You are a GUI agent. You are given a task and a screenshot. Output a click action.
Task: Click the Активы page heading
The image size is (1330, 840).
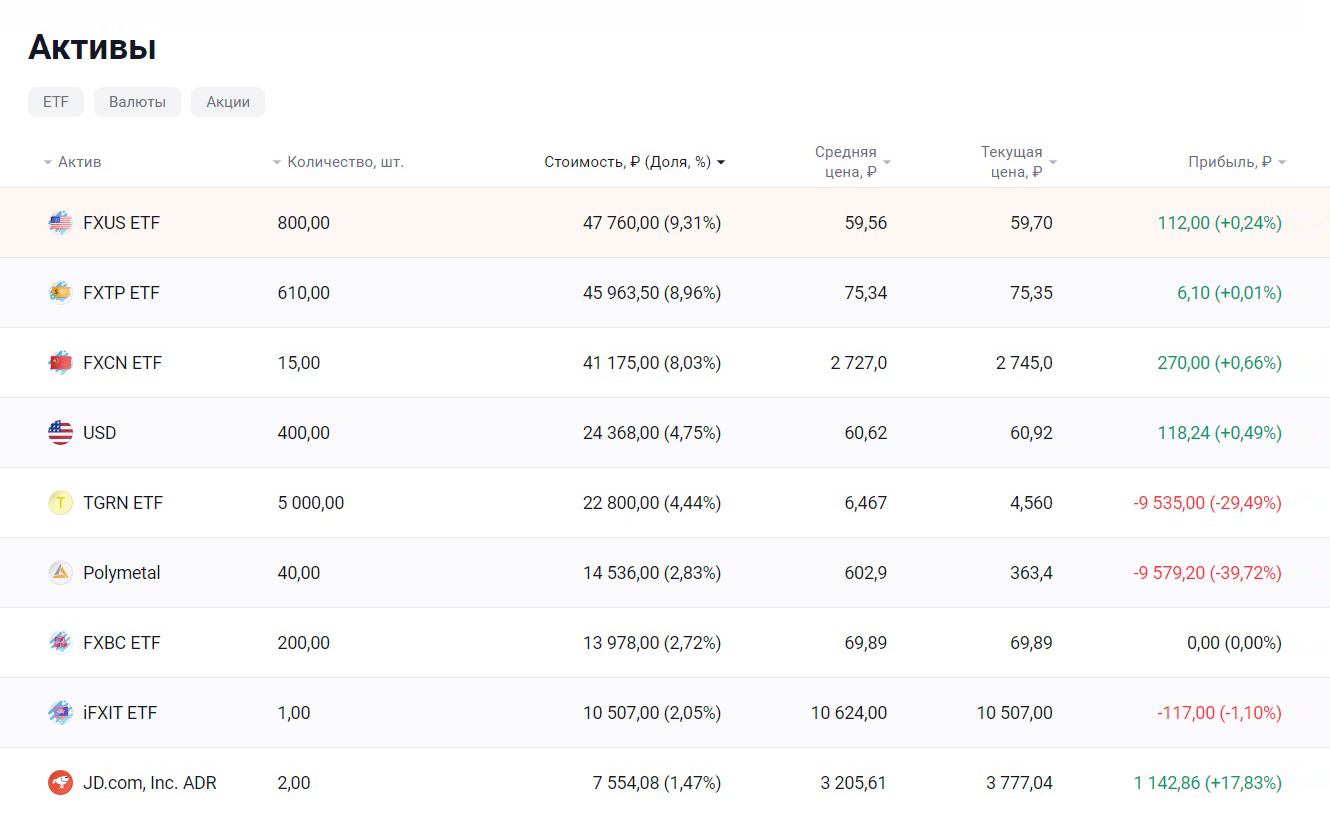92,47
